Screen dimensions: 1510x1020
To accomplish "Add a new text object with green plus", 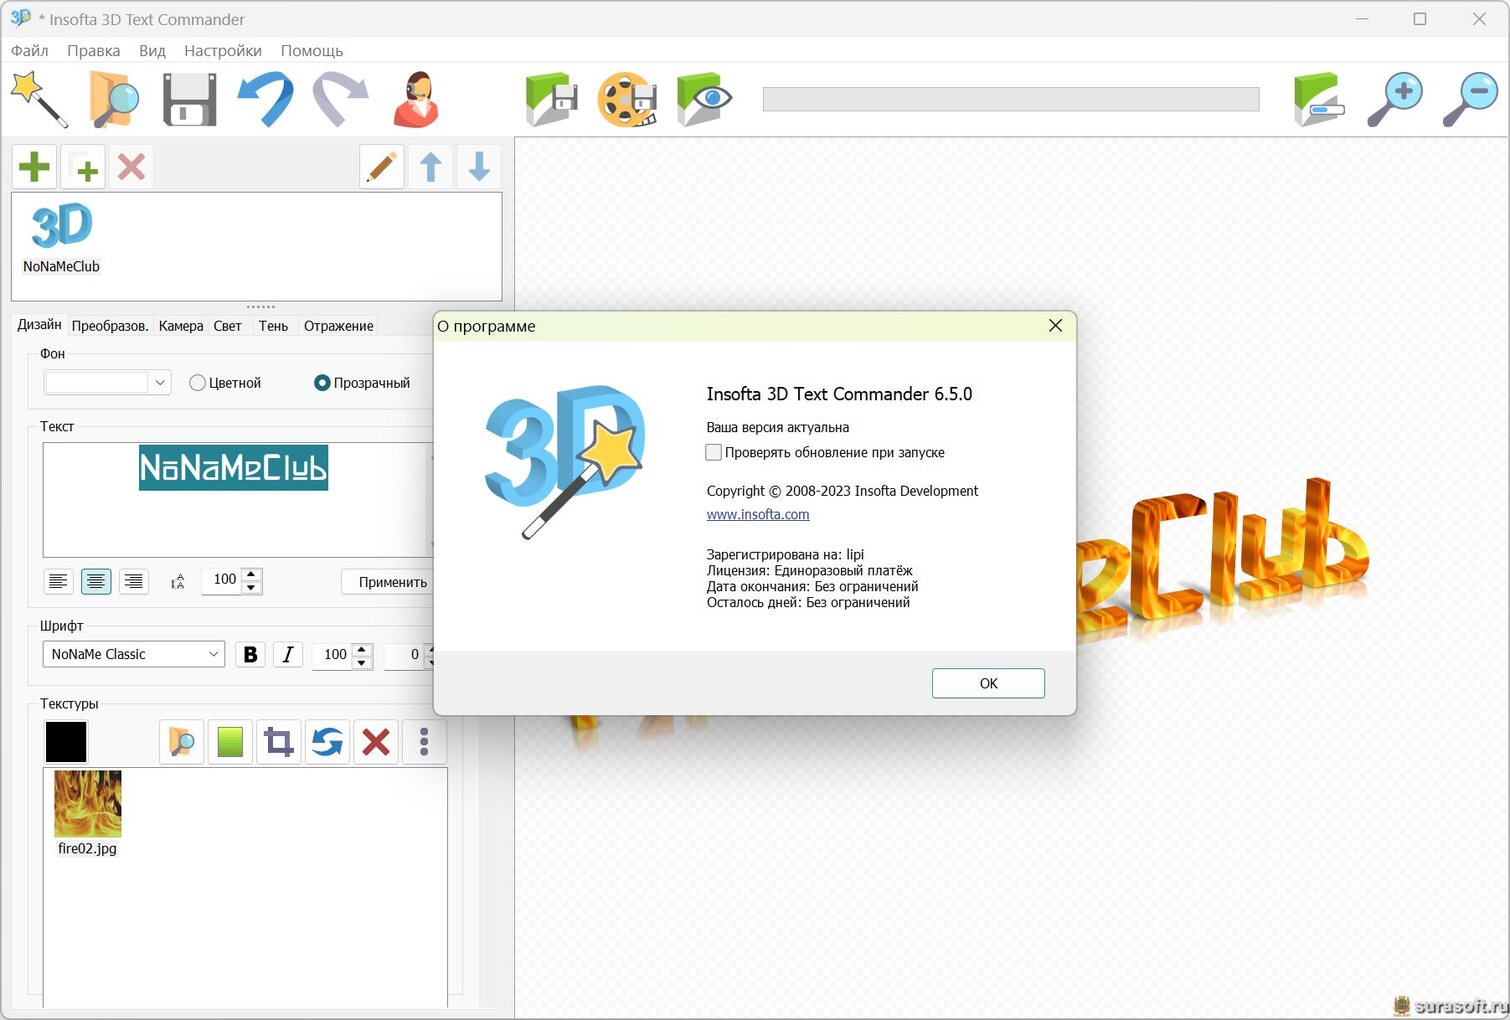I will point(35,167).
